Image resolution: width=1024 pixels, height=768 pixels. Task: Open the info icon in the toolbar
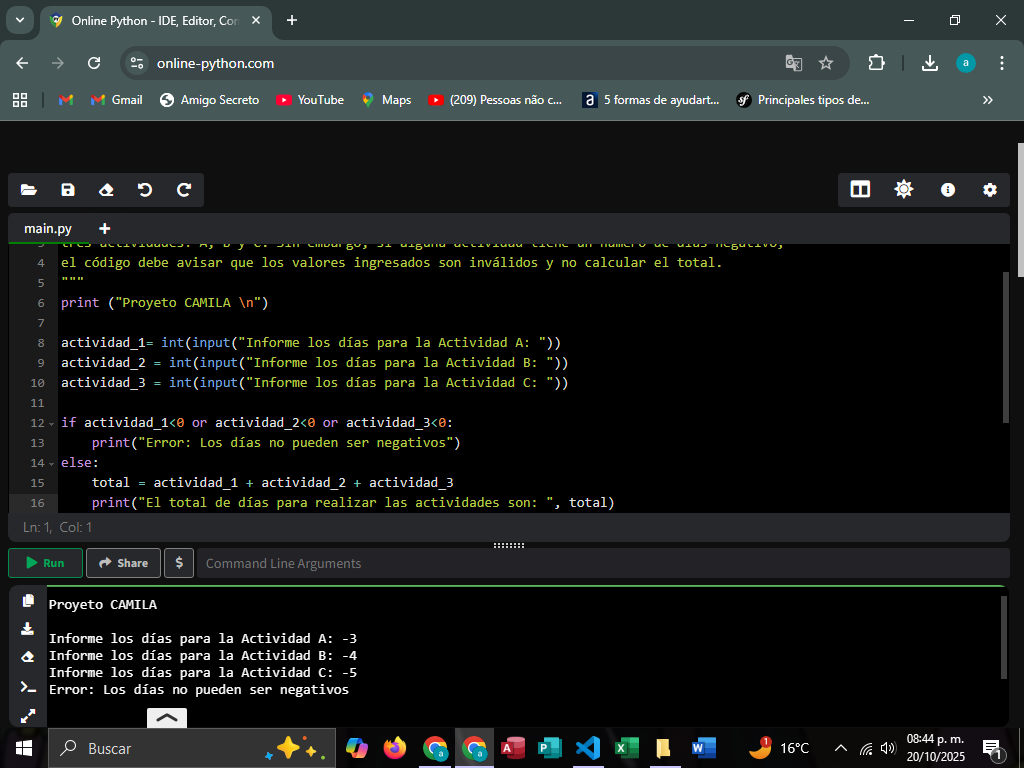point(948,190)
